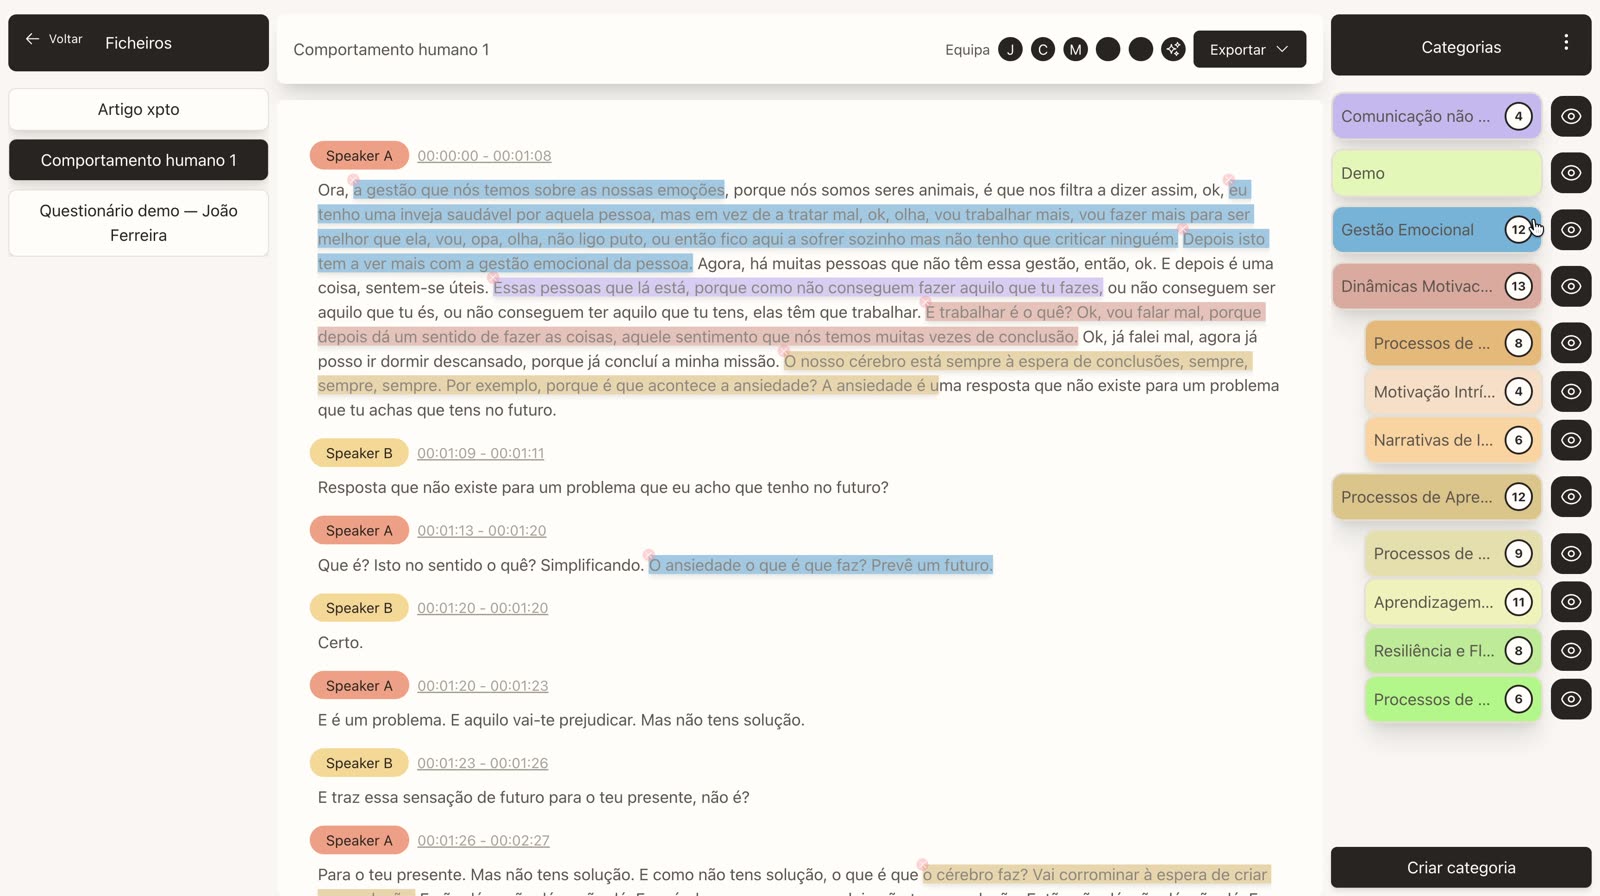Viewport: 1600px width, 896px height.
Task: Open Questionário demo — João Ferreira file
Action: [138, 223]
